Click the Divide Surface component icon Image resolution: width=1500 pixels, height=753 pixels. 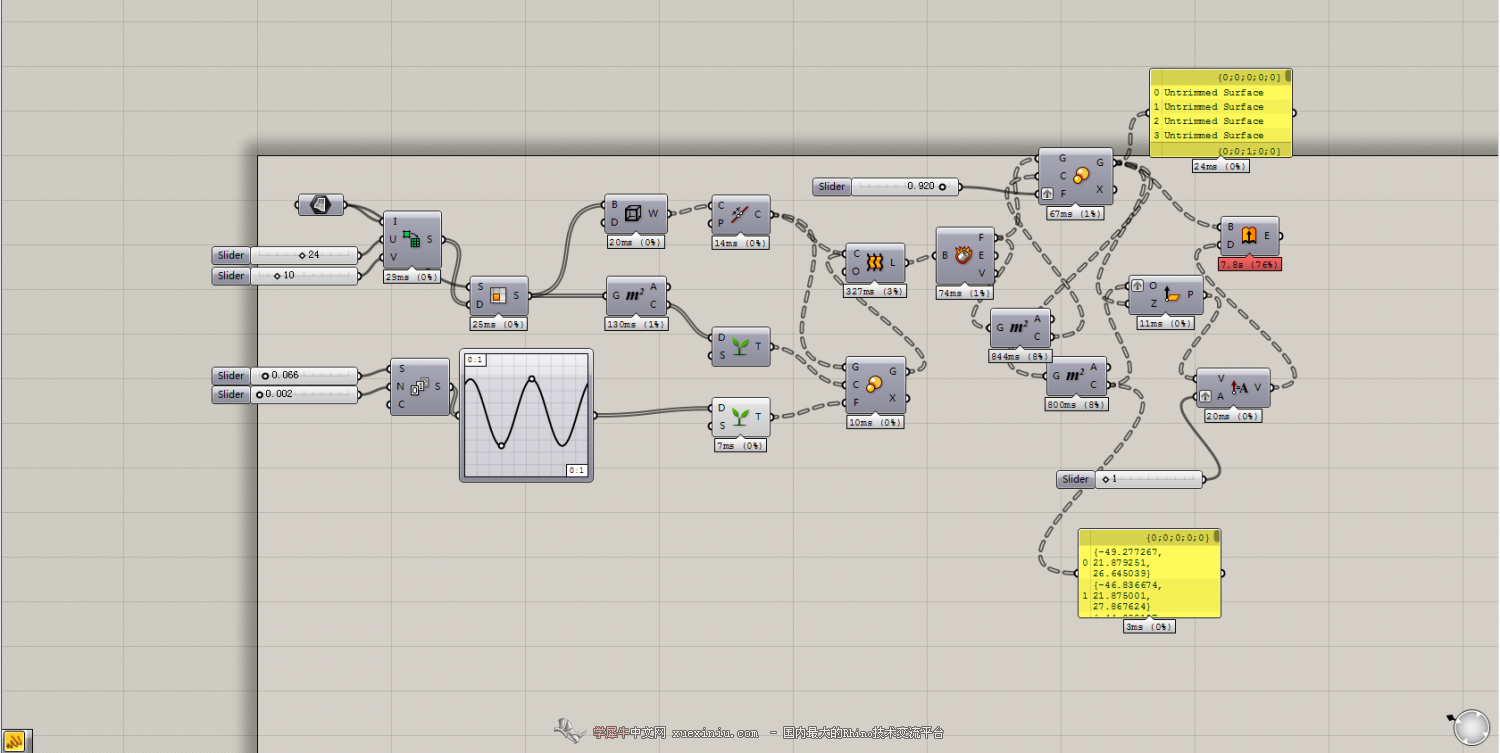coord(411,239)
